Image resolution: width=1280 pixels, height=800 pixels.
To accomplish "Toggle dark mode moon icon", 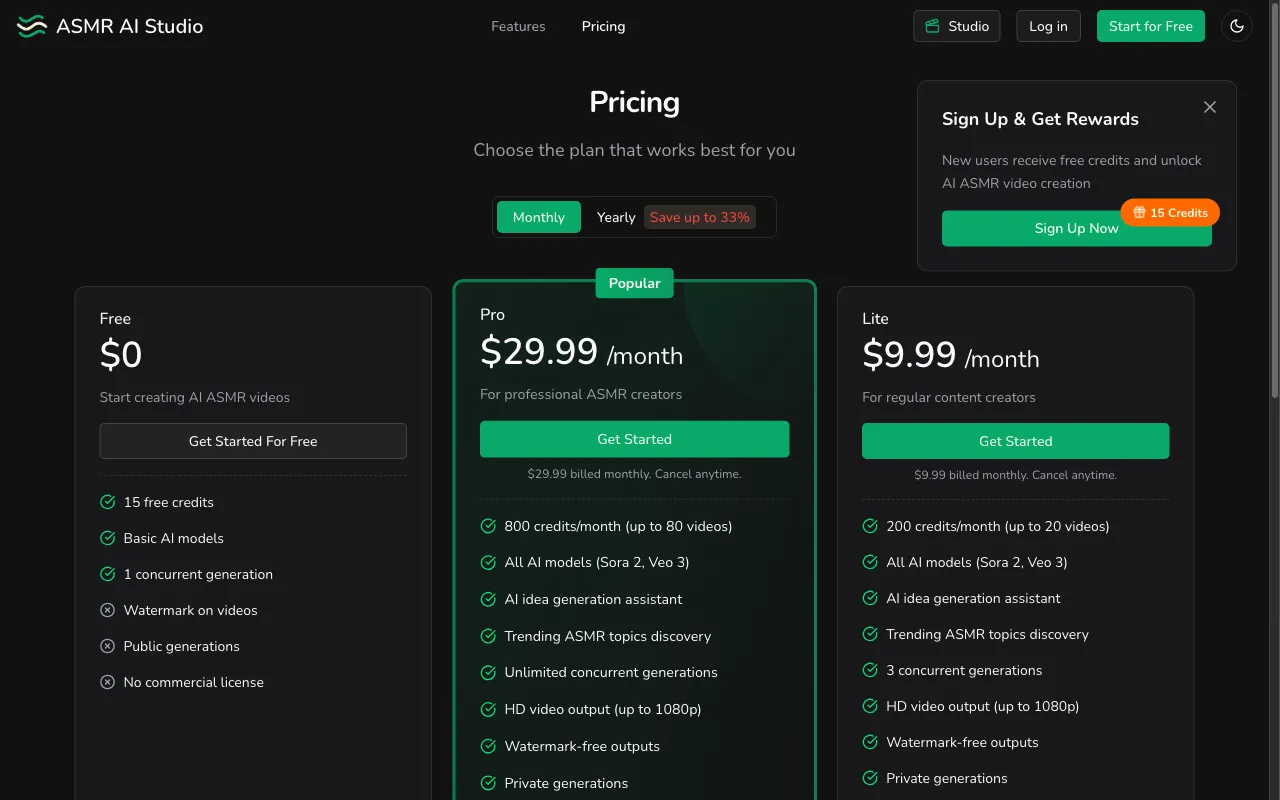I will [x=1237, y=26].
